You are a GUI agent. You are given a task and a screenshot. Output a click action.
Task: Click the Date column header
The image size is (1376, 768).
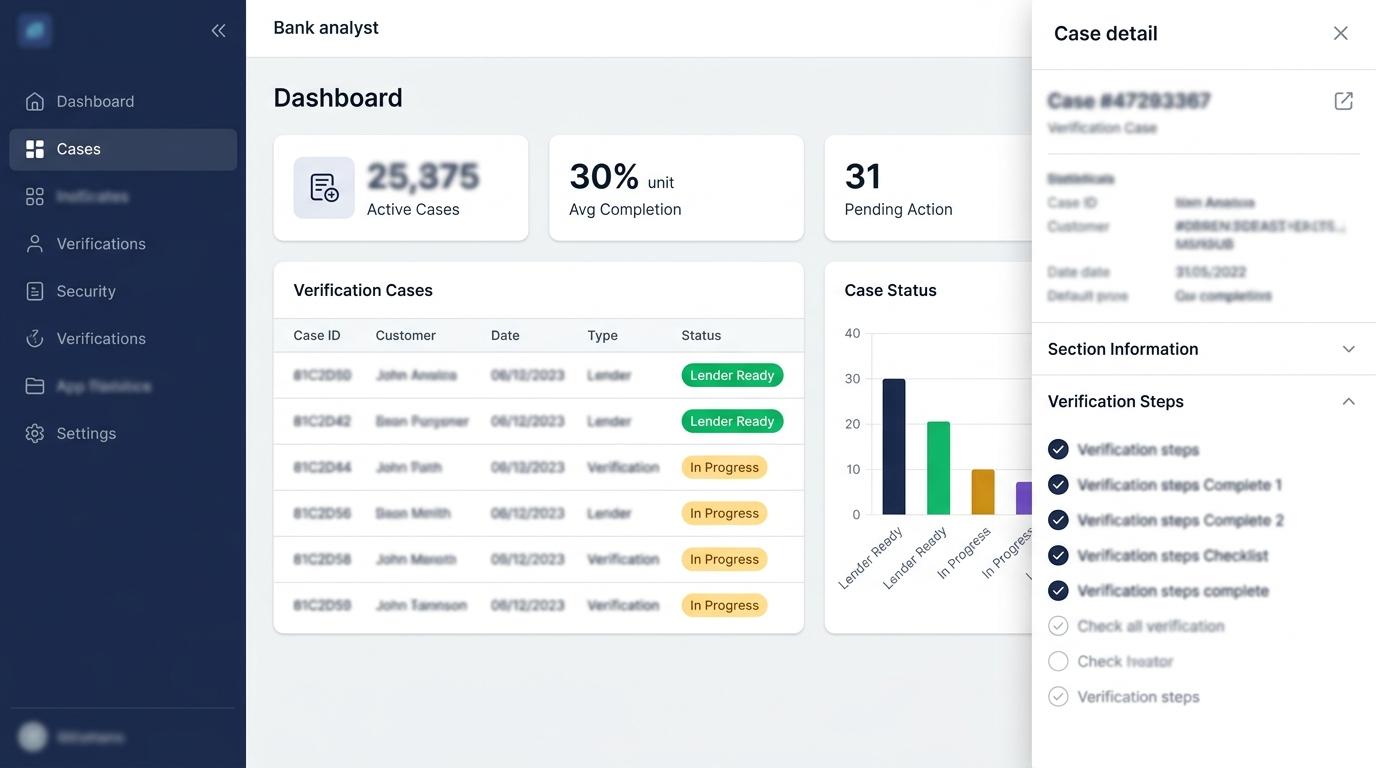(x=505, y=336)
